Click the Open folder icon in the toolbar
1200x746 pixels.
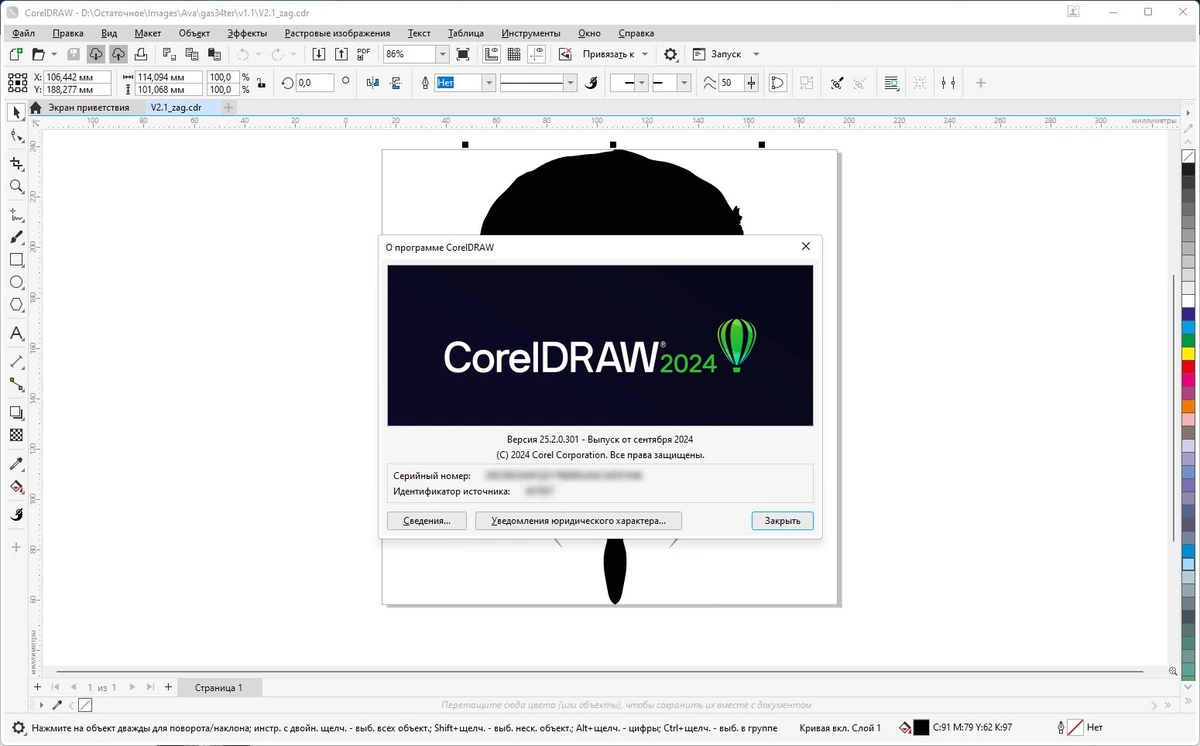pos(39,54)
